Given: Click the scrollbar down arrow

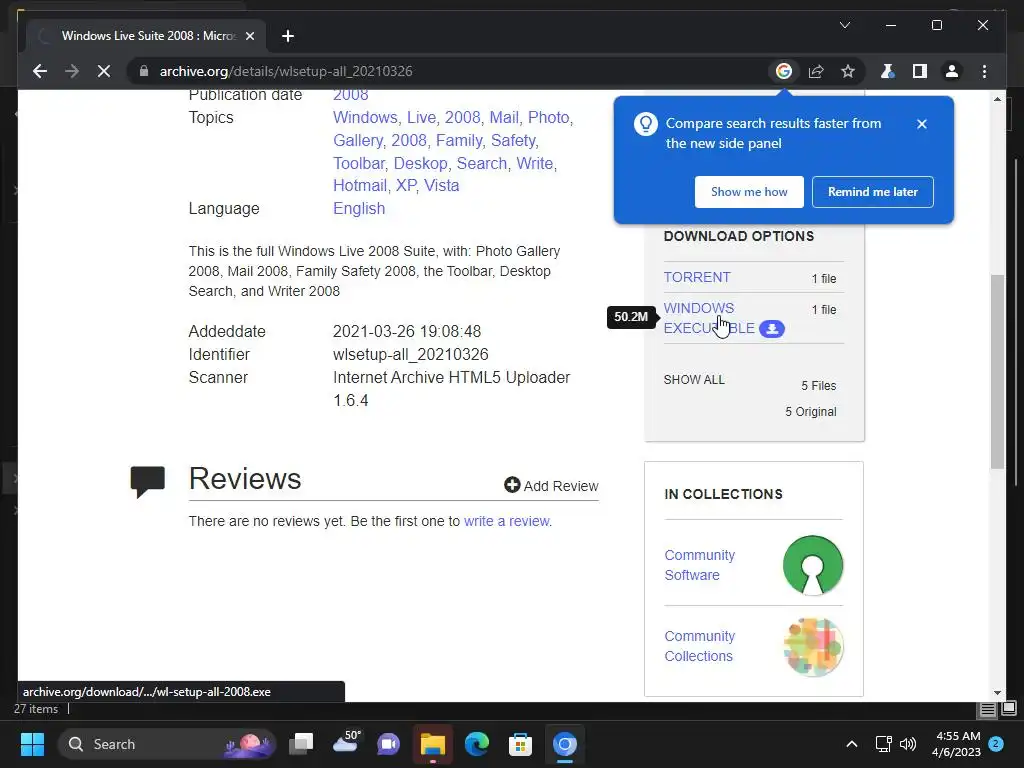Looking at the screenshot, I should [x=997, y=693].
